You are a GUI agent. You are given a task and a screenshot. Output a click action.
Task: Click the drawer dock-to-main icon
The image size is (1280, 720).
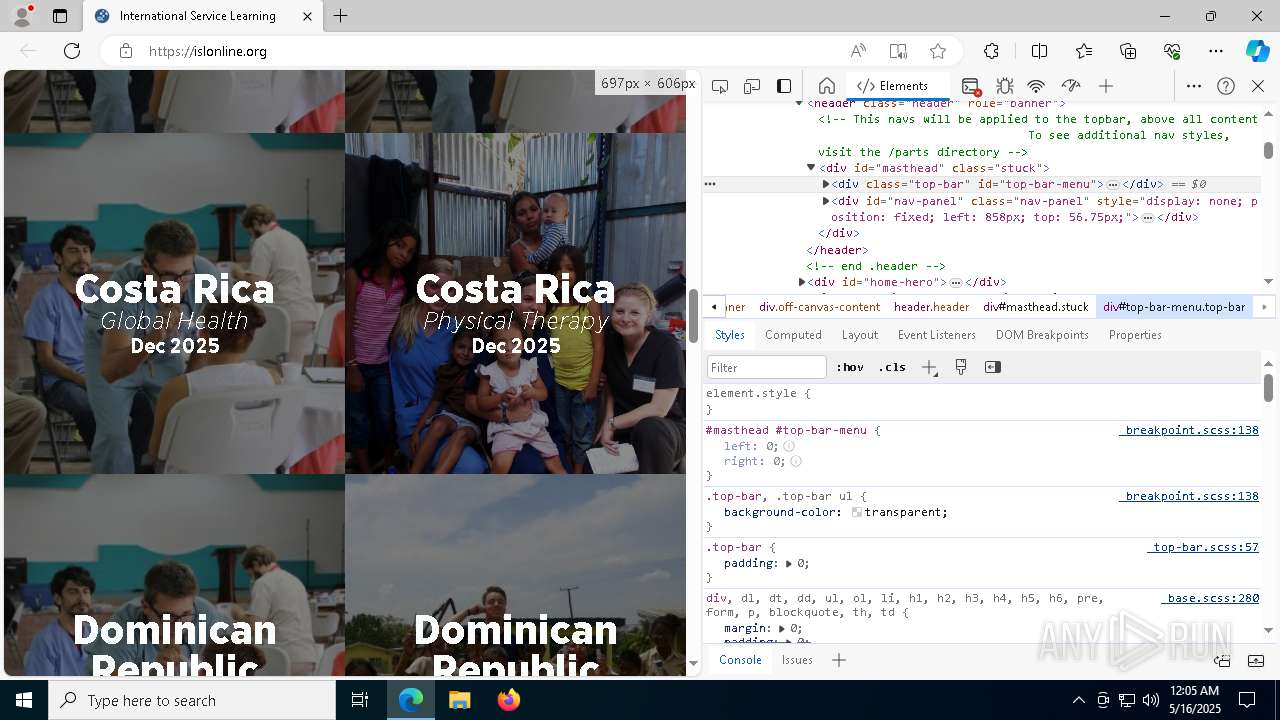(x=1222, y=660)
